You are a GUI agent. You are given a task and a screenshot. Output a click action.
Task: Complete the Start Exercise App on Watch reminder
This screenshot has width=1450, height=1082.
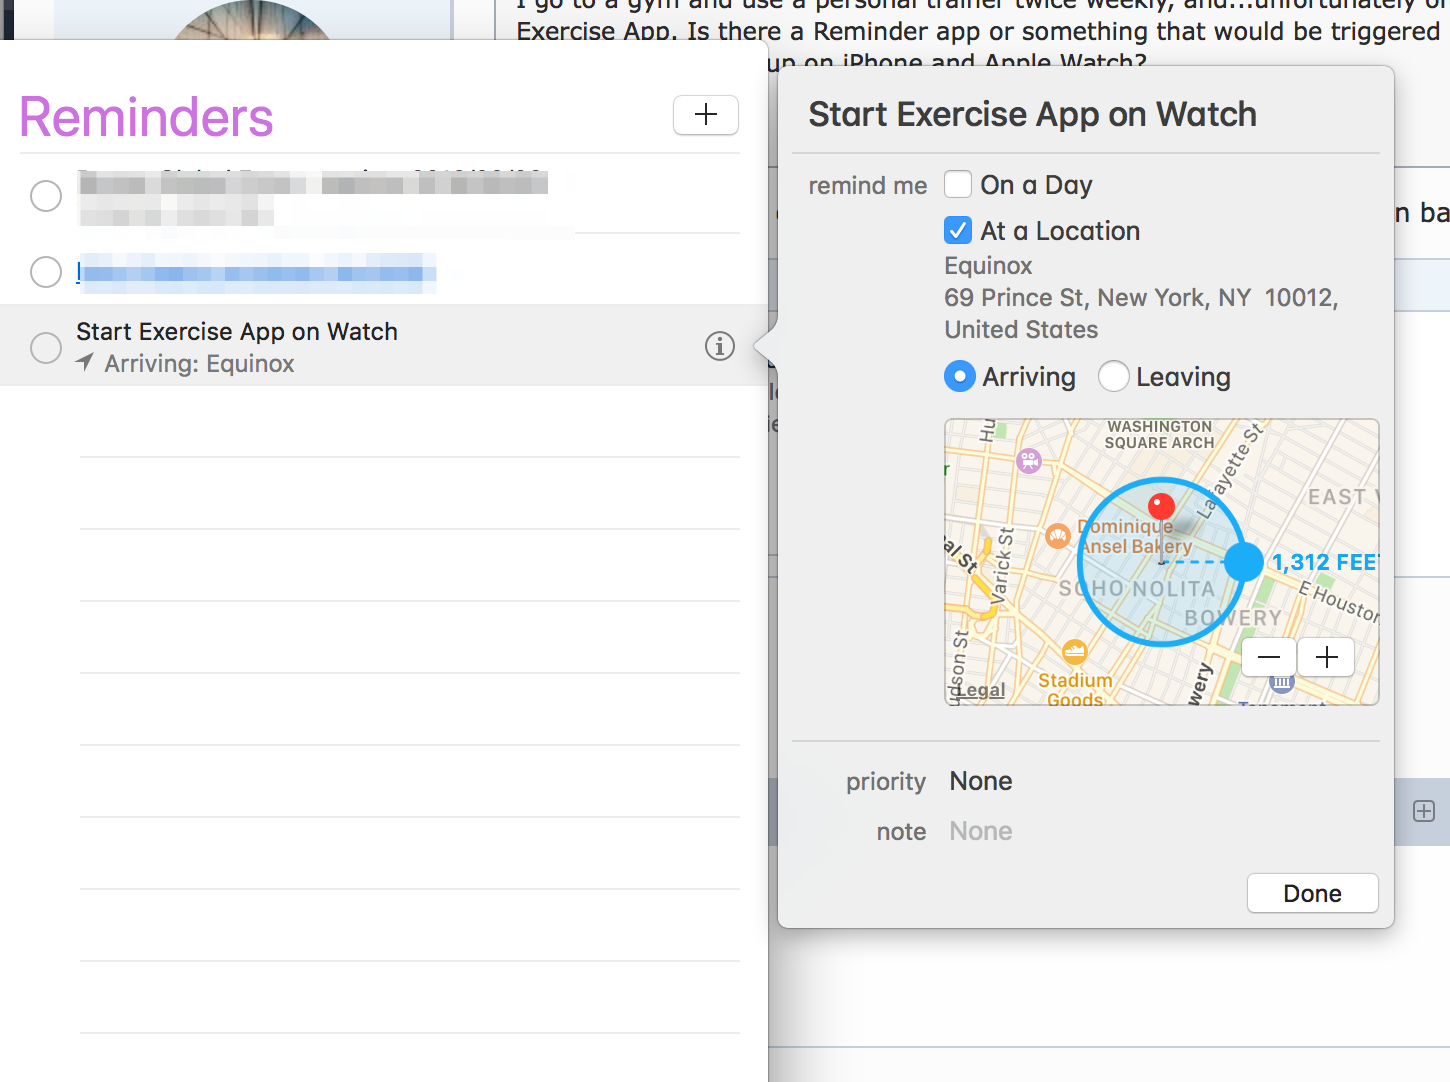click(x=46, y=347)
